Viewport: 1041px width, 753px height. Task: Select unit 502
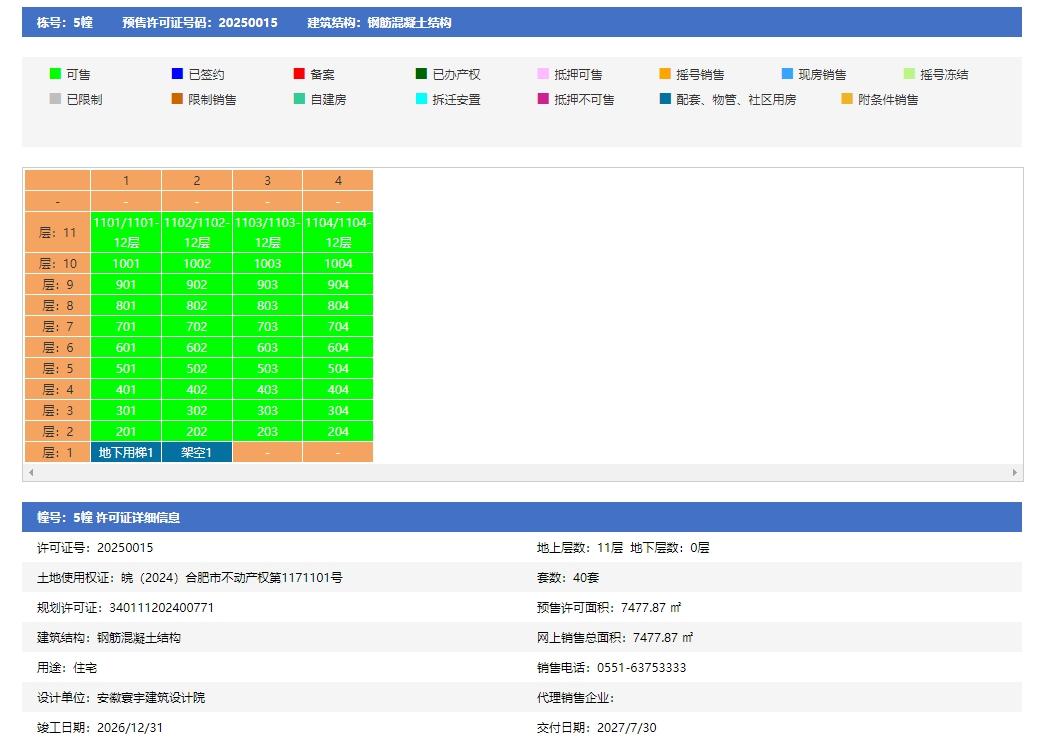[x=197, y=369]
